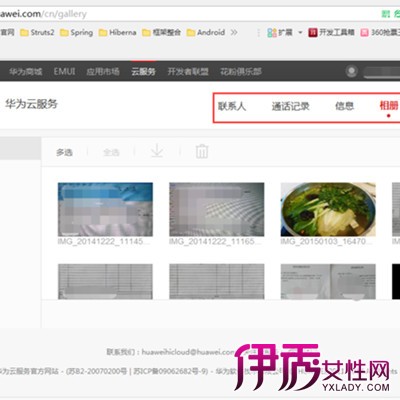Viewport: 400px width, 400px height.
Task: Open the open-booklet photo thumbnail in second row
Action: pos(328,281)
